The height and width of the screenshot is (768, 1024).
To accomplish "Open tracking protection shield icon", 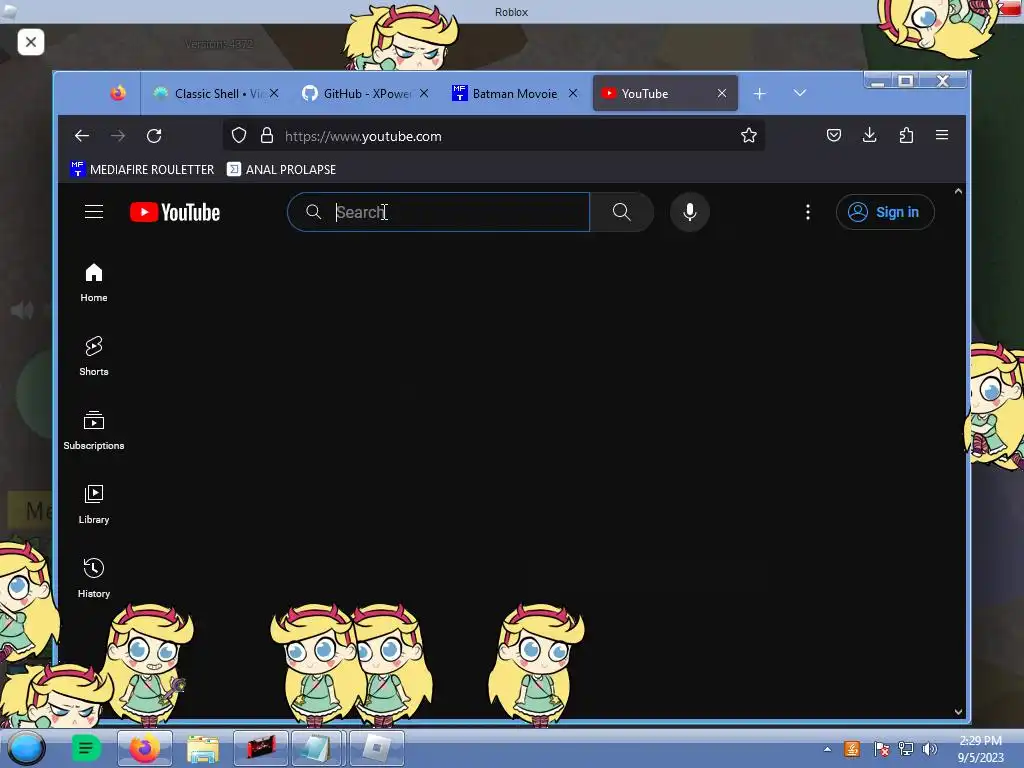I will click(239, 135).
